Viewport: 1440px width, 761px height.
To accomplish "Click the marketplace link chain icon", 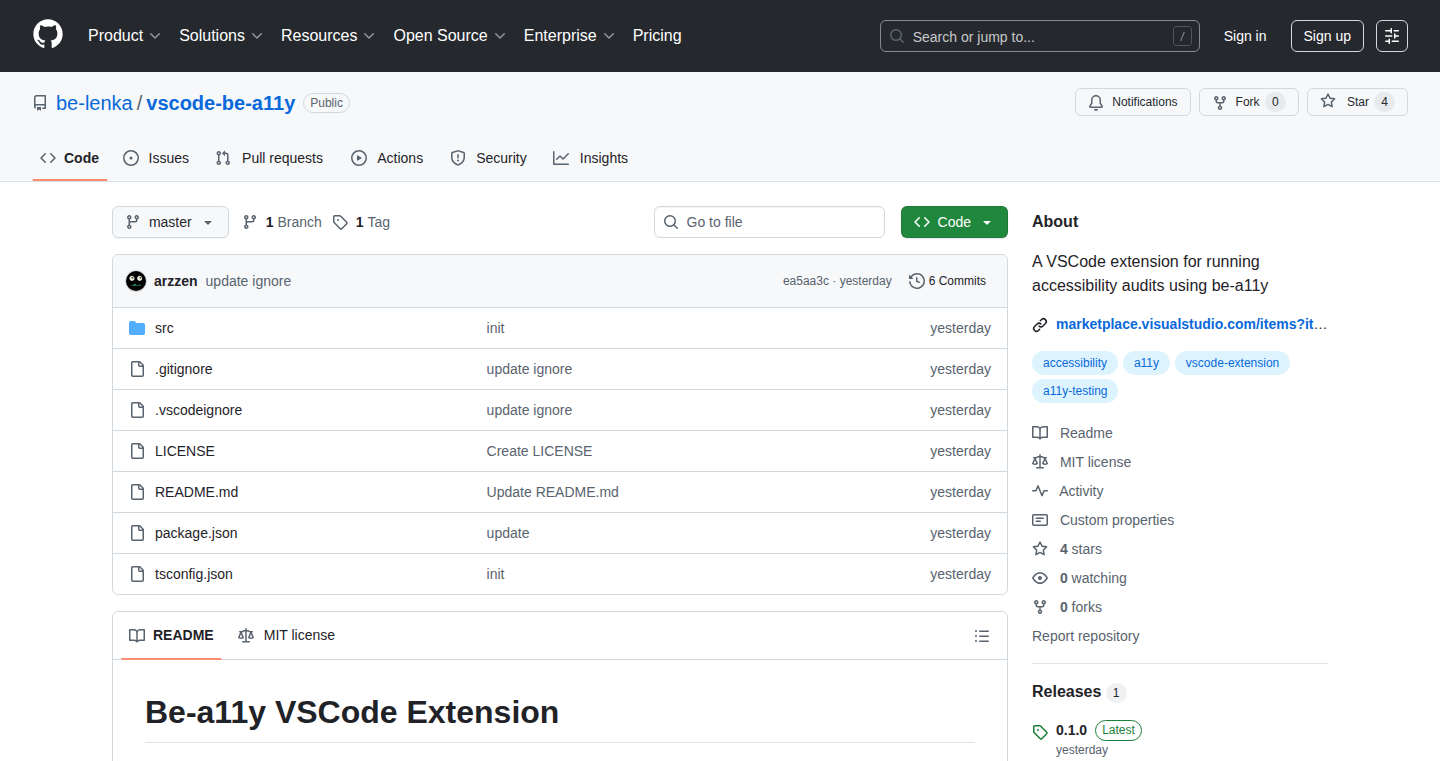I will [1040, 325].
